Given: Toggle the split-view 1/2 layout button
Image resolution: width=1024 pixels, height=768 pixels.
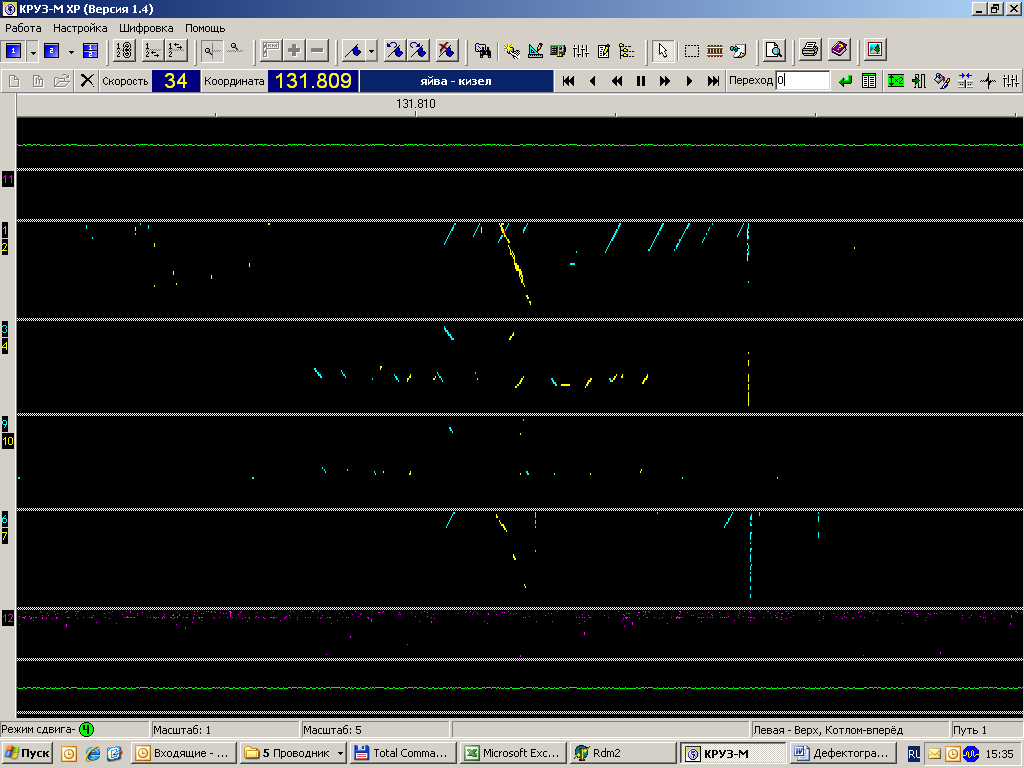Looking at the screenshot, I should pyautogui.click(x=90, y=50).
